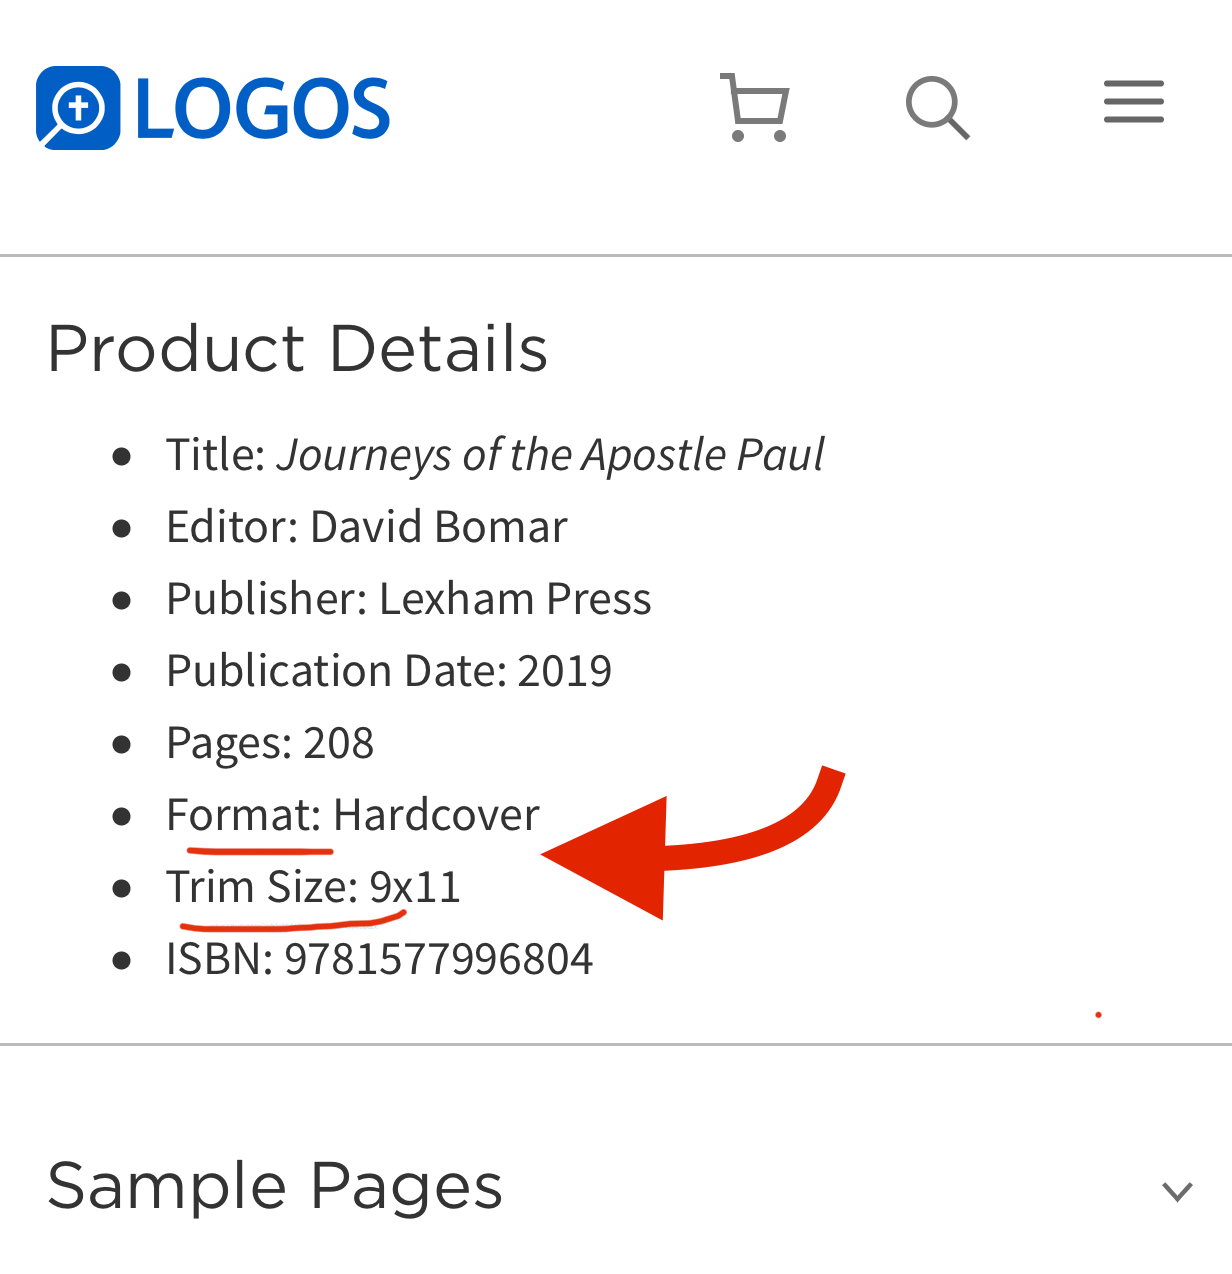This screenshot has width=1232, height=1274.
Task: Click the small red dot near divider
Action: (1098, 1015)
